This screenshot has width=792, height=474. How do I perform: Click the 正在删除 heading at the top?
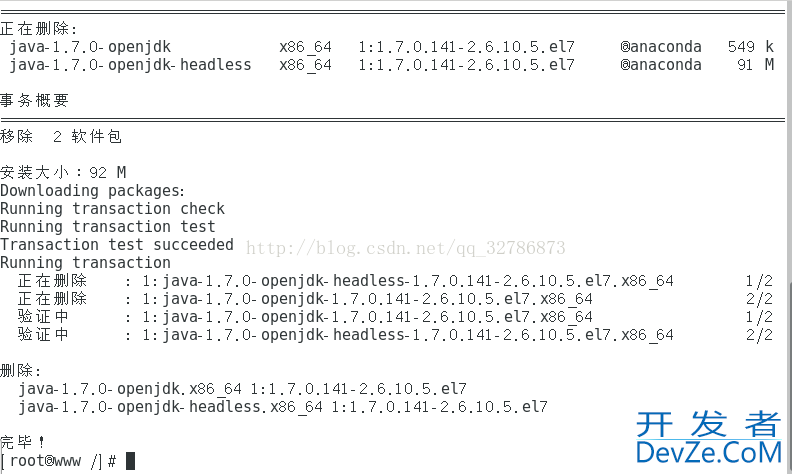pyautogui.click(x=38, y=29)
